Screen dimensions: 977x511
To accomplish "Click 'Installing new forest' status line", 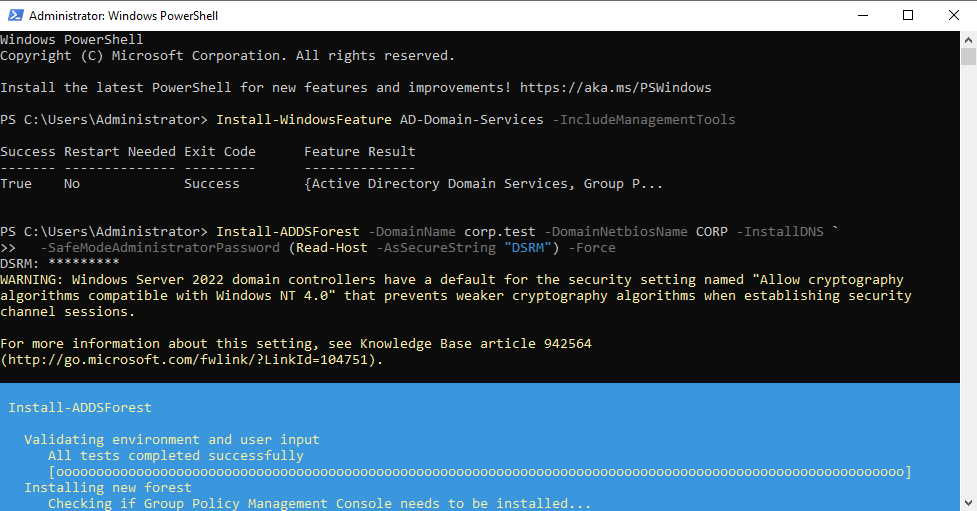I will coord(108,488).
